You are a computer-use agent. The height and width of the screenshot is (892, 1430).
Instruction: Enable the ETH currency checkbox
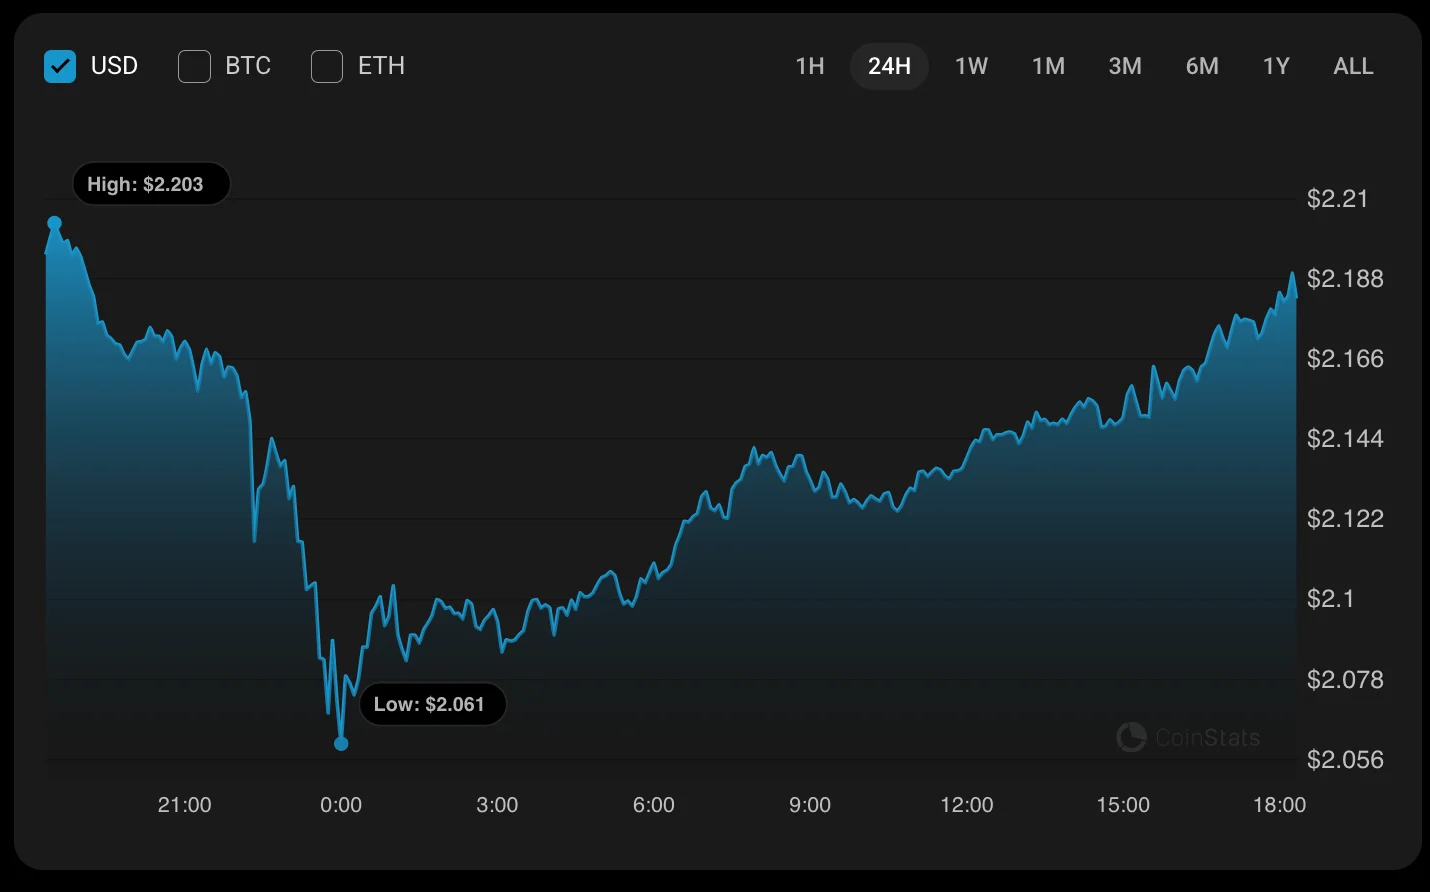(x=327, y=66)
